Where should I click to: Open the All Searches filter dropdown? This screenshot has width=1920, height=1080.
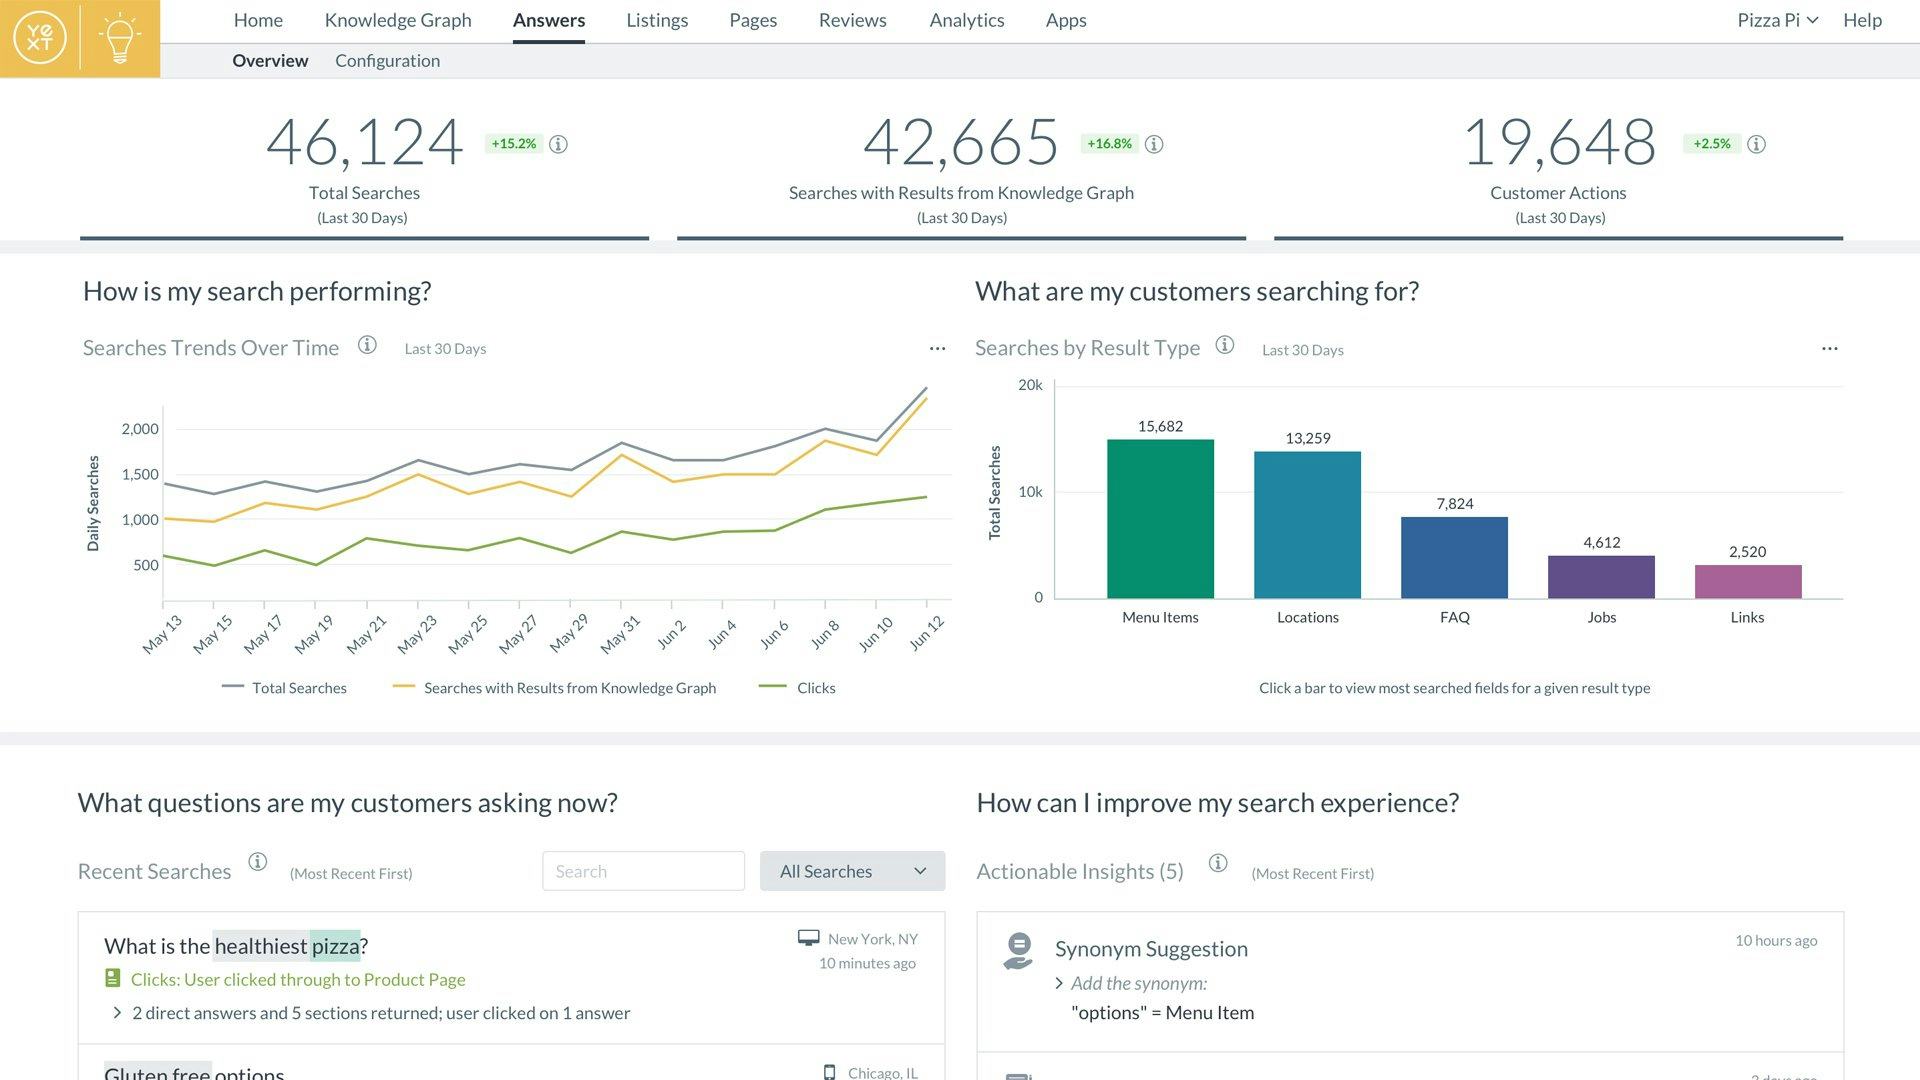(x=852, y=871)
